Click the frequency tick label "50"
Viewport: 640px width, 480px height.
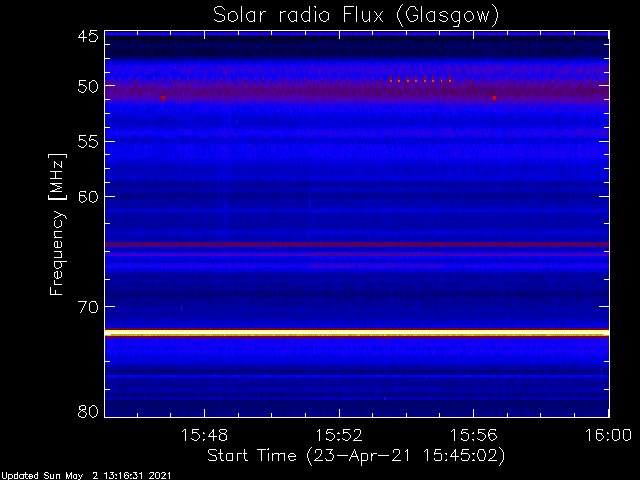click(x=88, y=87)
